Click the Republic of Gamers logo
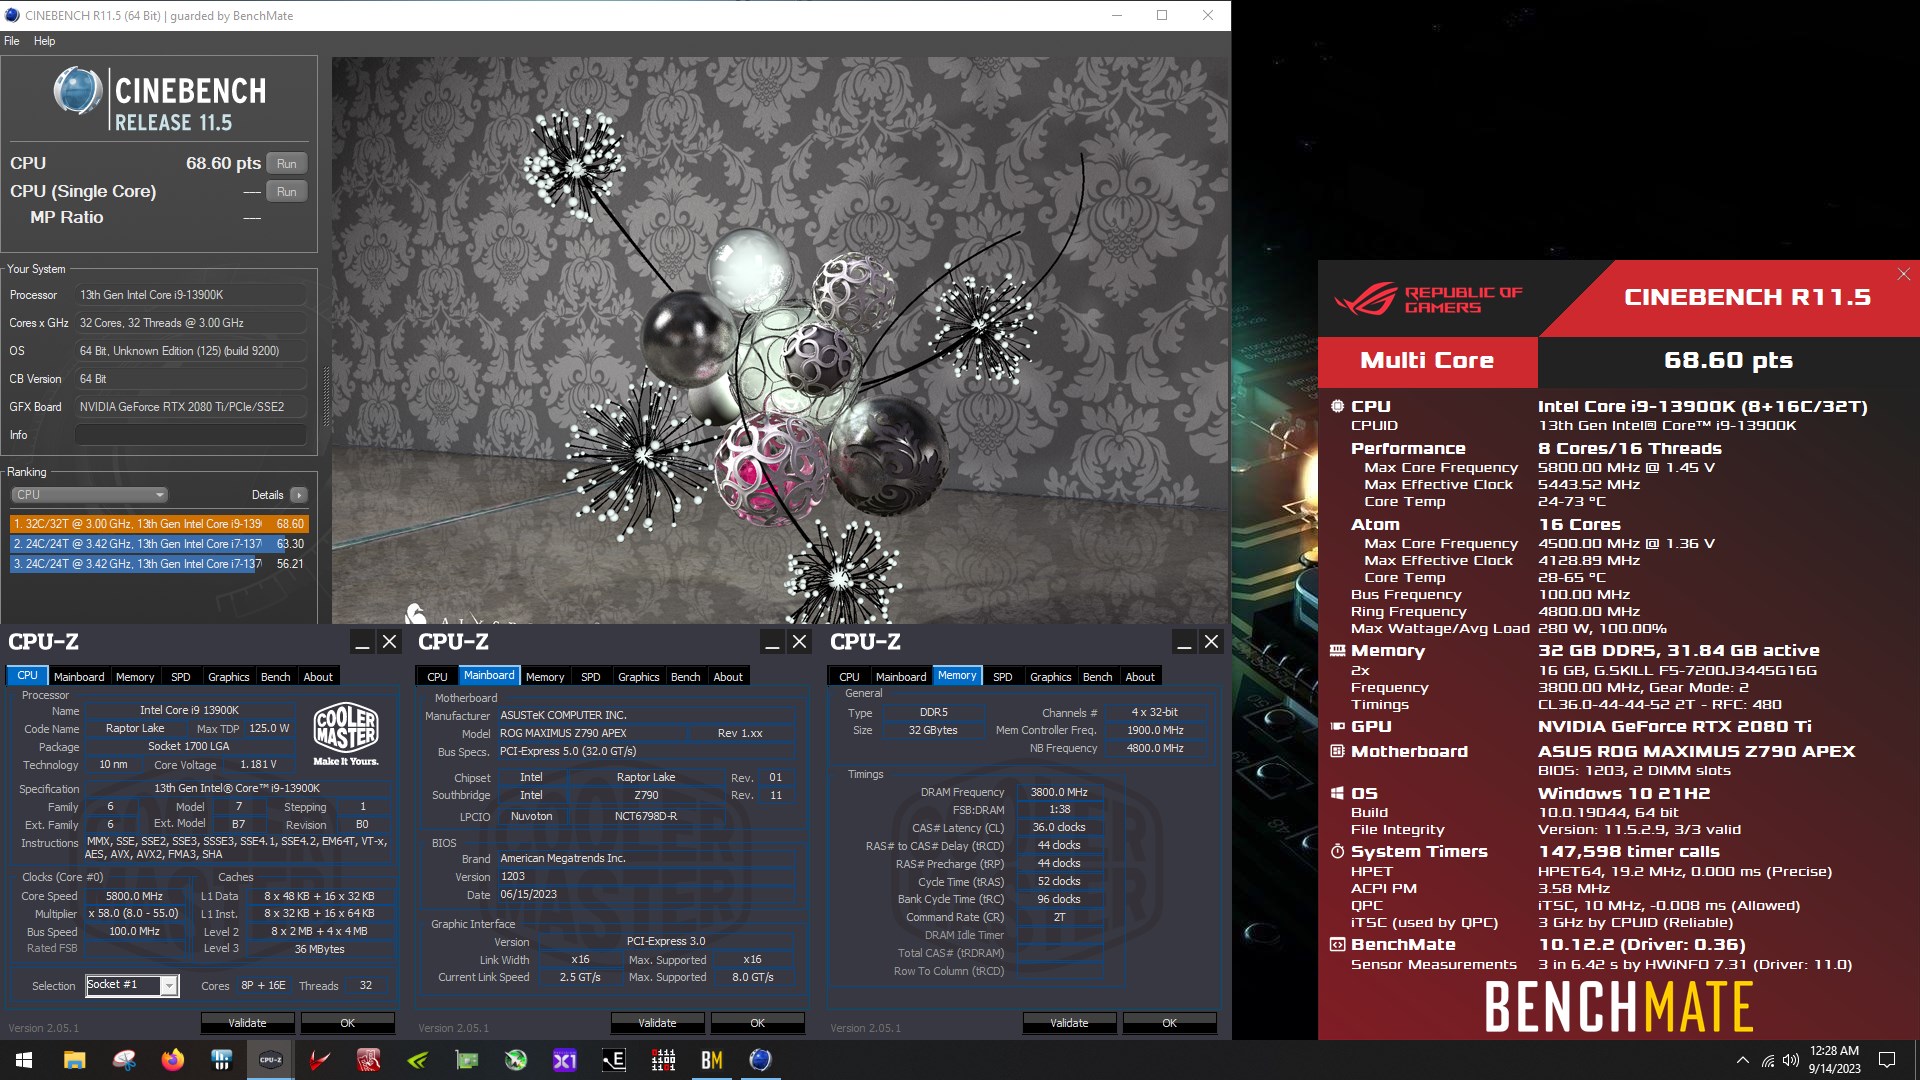Viewport: 1920px width, 1080px height. pyautogui.click(x=1429, y=299)
